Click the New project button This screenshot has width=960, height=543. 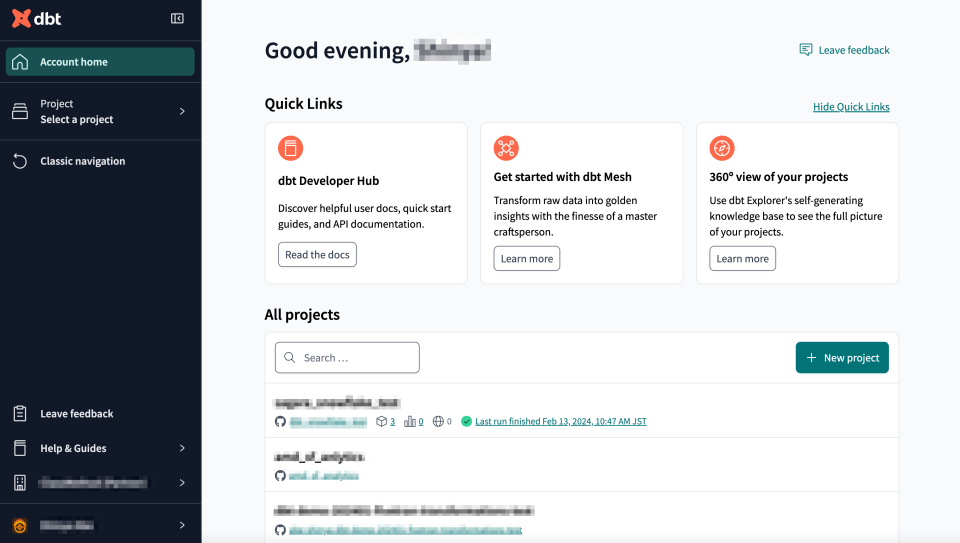pos(841,358)
